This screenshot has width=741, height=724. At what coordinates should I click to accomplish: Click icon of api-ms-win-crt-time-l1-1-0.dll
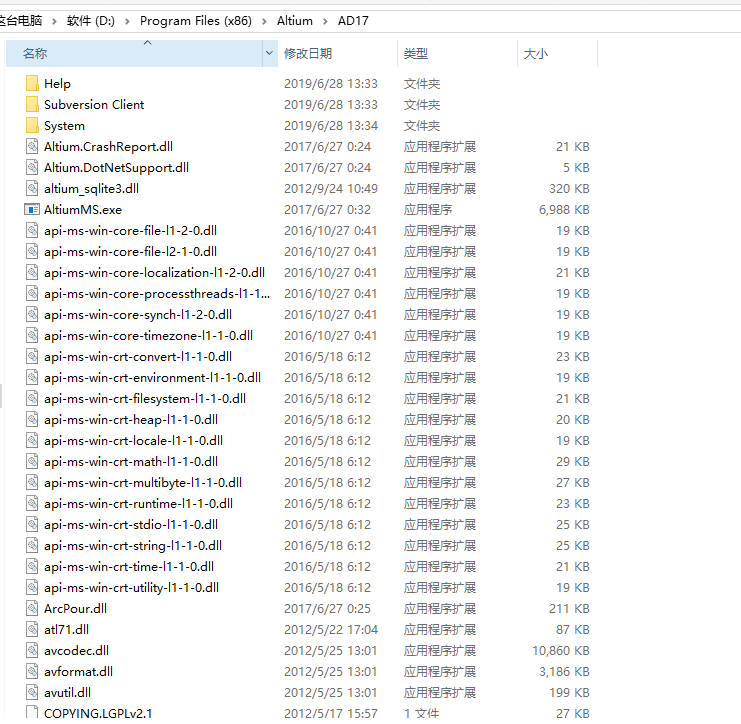point(32,566)
